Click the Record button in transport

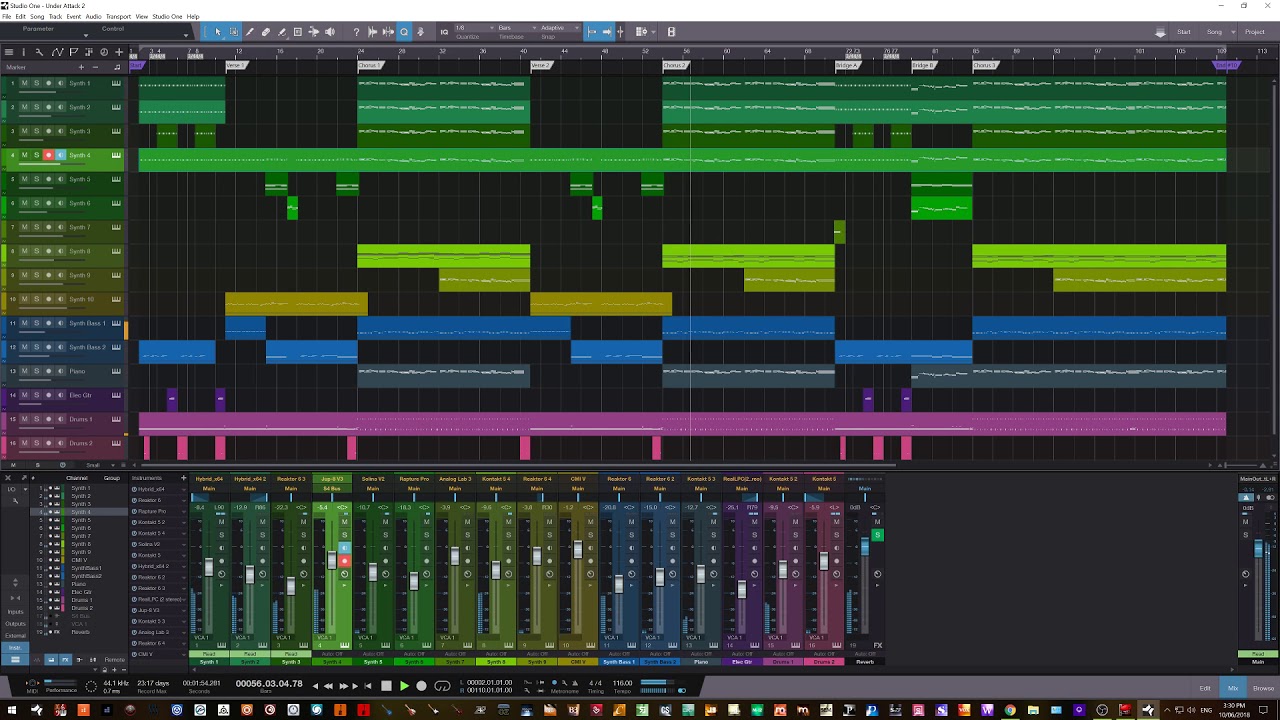coord(421,686)
